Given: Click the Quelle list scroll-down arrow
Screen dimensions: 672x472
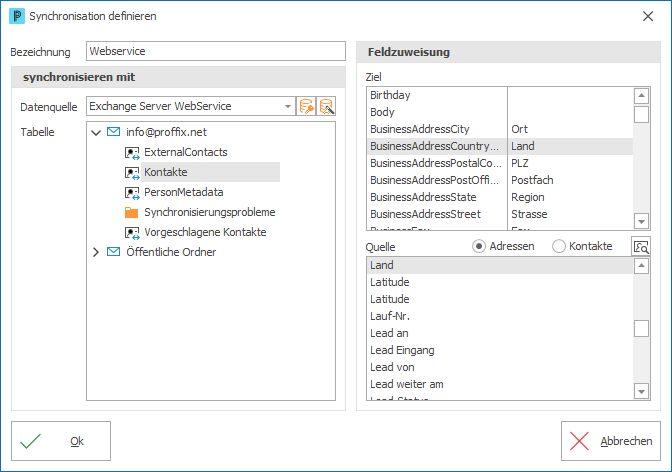Looking at the screenshot, I should coord(641,391).
